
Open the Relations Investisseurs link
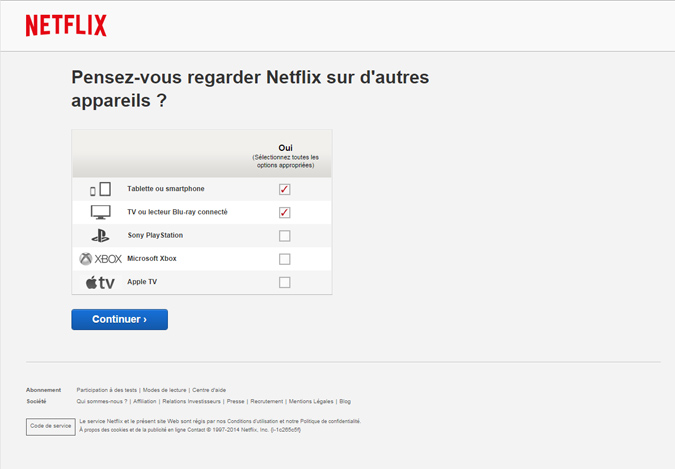click(x=191, y=401)
